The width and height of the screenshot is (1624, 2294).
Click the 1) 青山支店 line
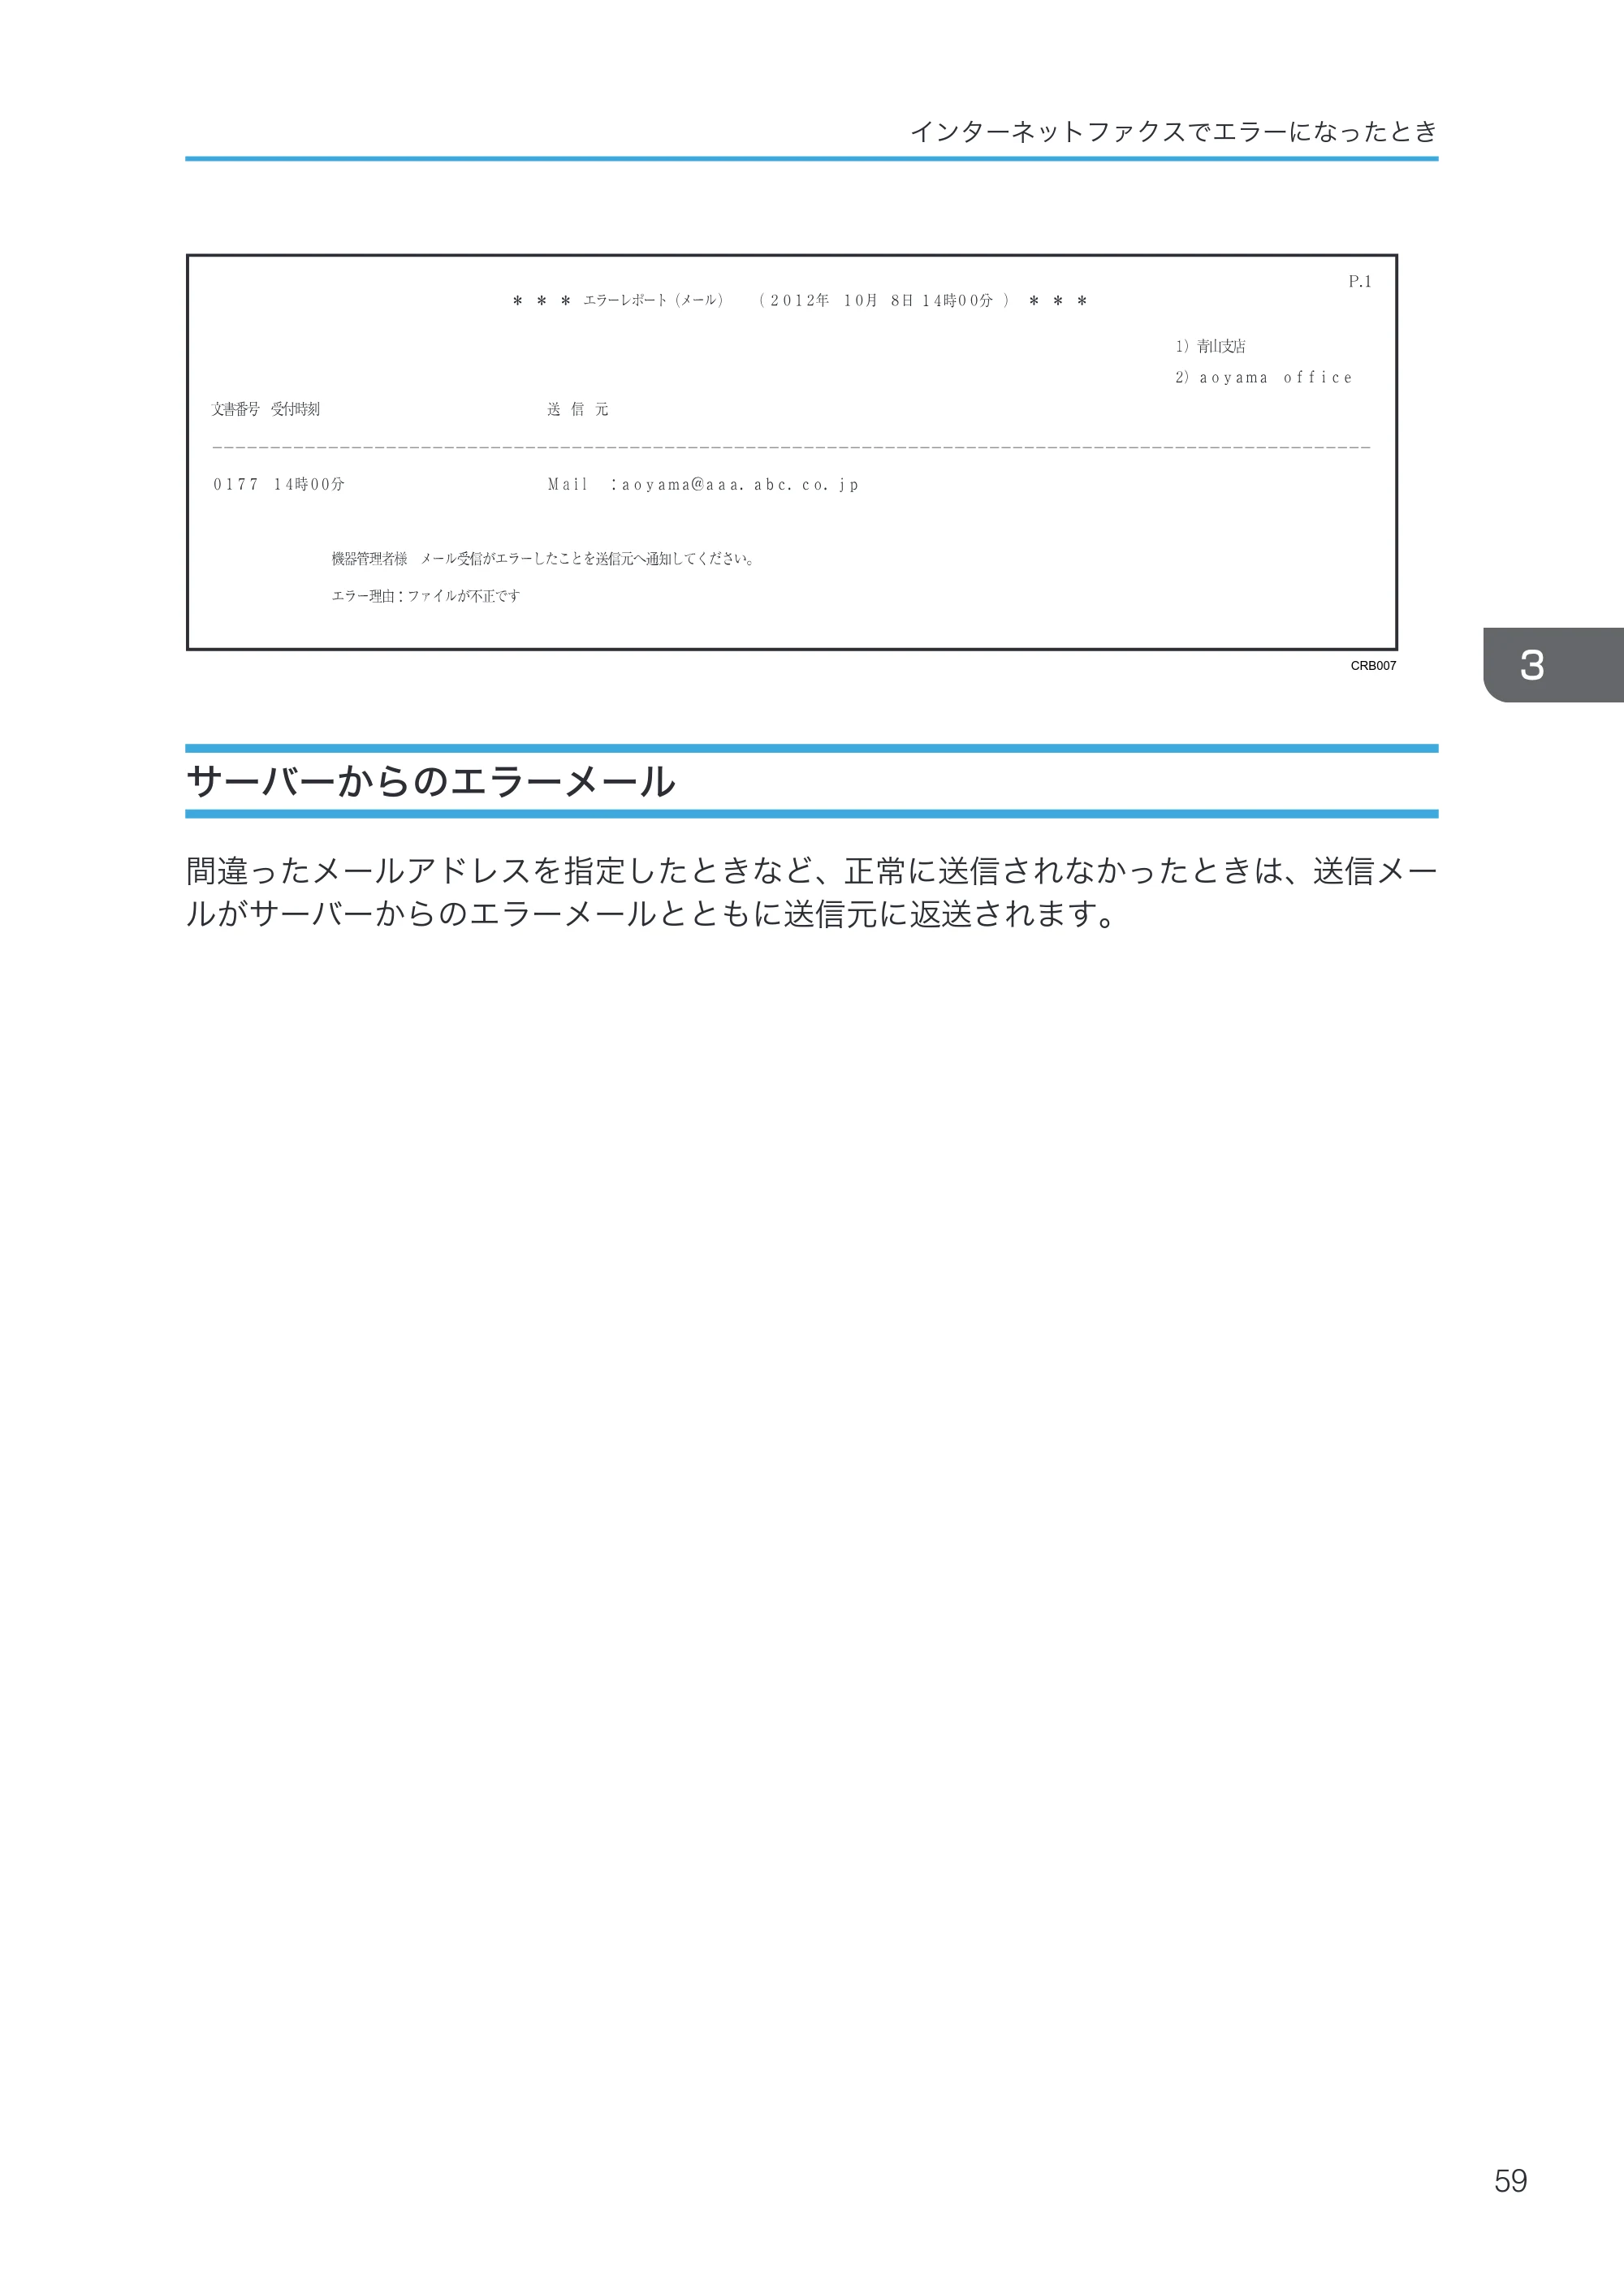pyautogui.click(x=1210, y=346)
